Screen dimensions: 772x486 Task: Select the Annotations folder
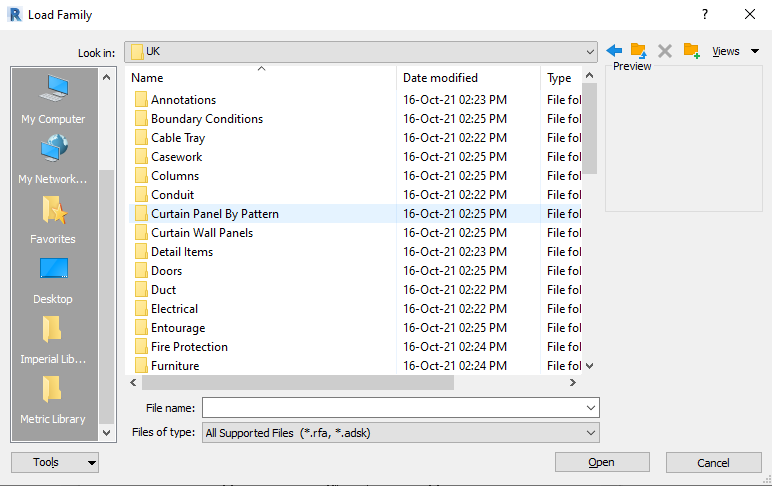(183, 100)
